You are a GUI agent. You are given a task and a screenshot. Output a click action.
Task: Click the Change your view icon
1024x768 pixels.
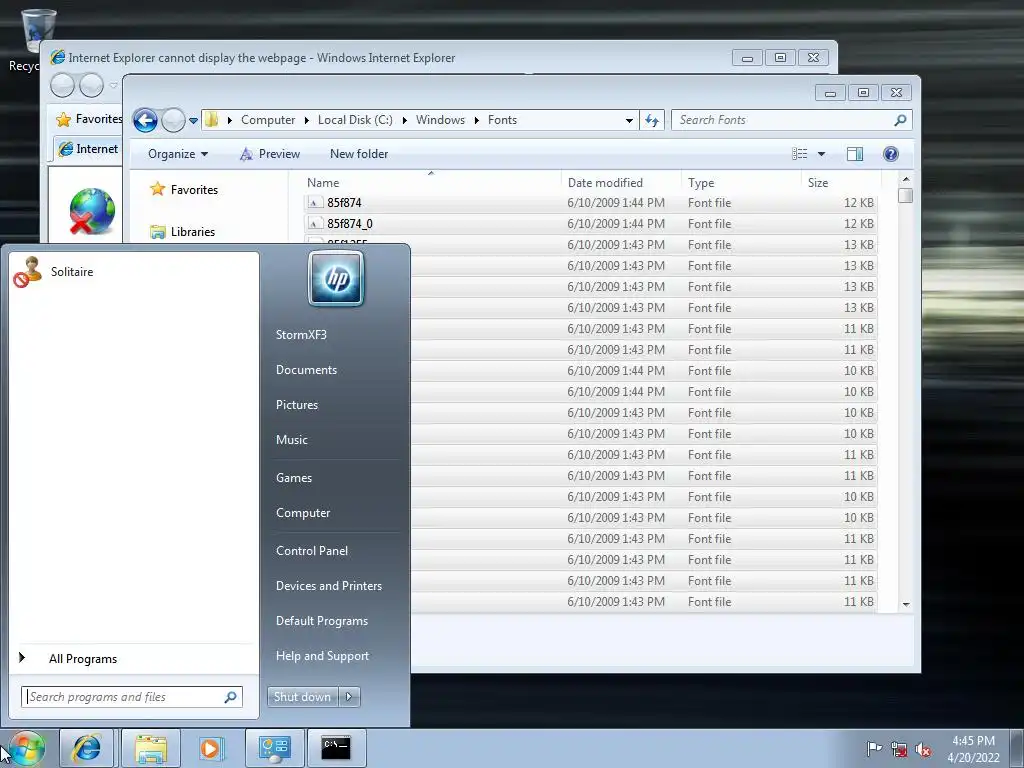click(799, 154)
